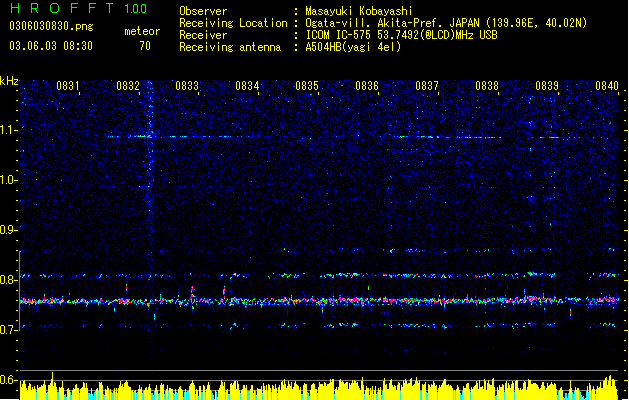629x400 pixels.
Task: Click the 0836 time marker
Action: [x=367, y=86]
